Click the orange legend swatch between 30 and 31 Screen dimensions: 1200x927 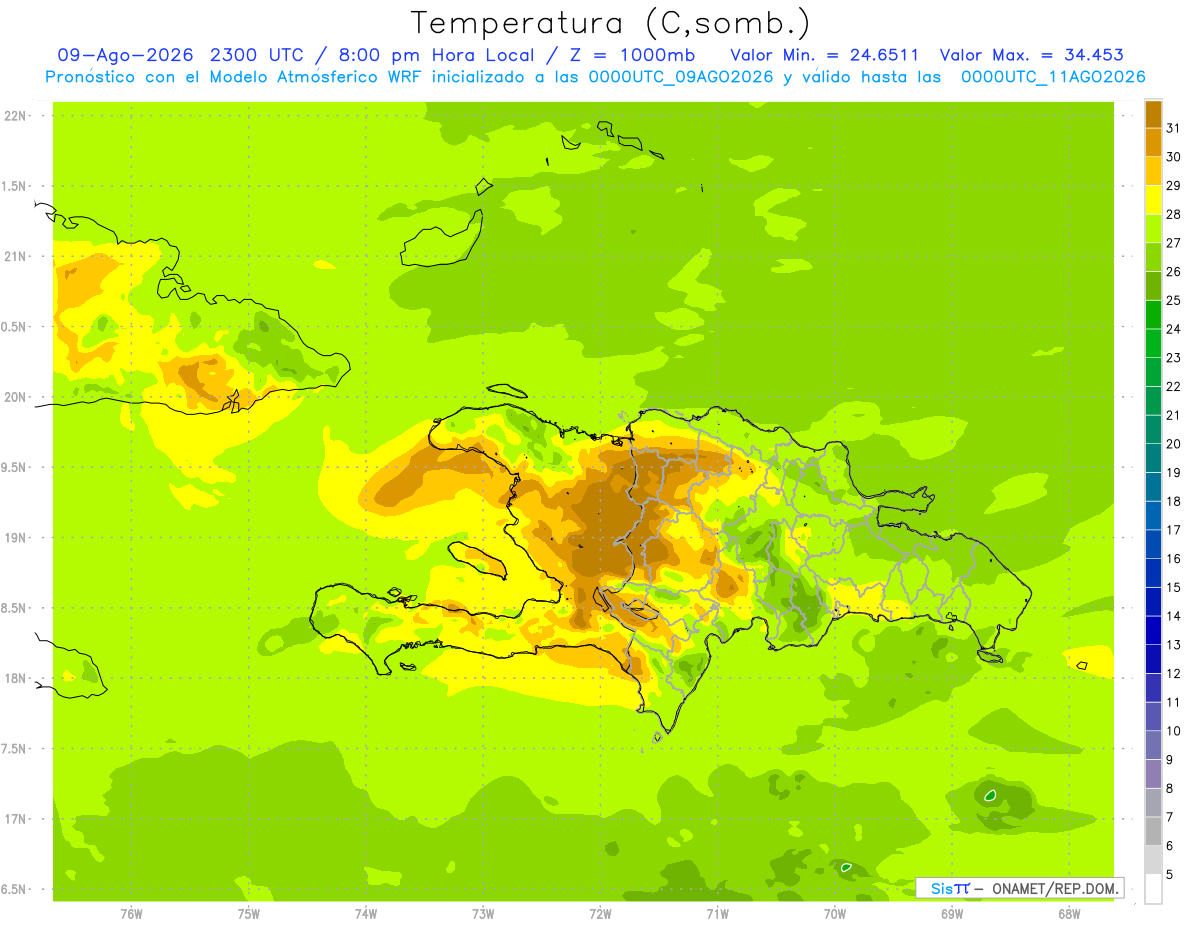pos(1153,142)
